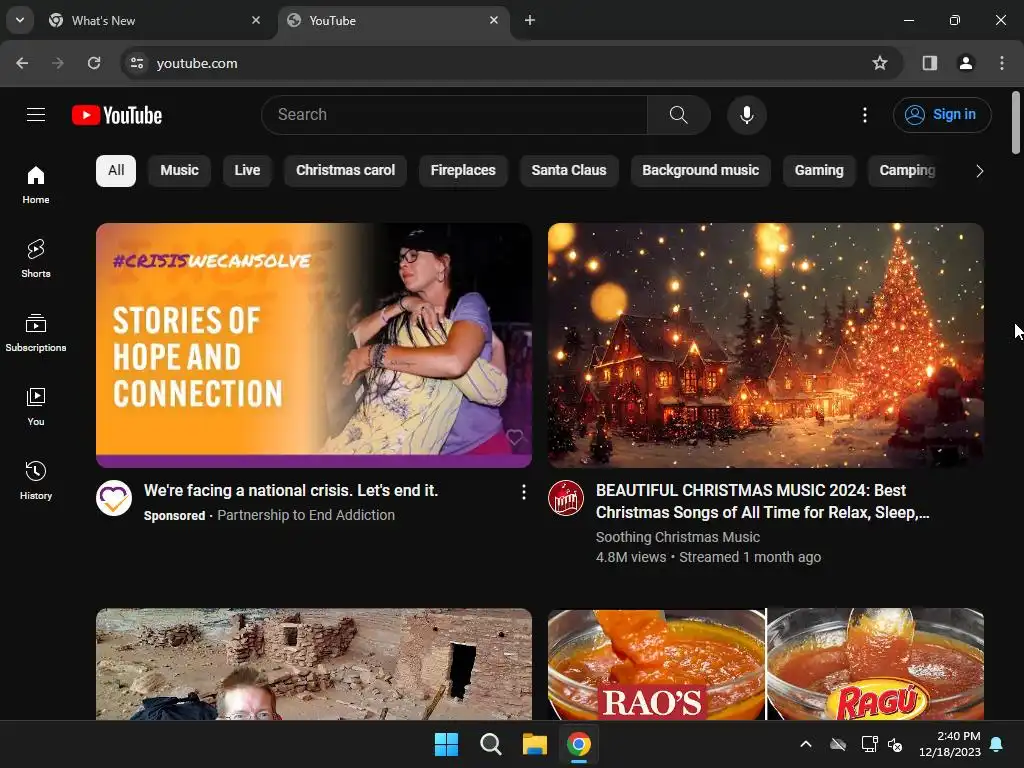
Task: Bookmark this page with star icon
Action: (x=880, y=63)
